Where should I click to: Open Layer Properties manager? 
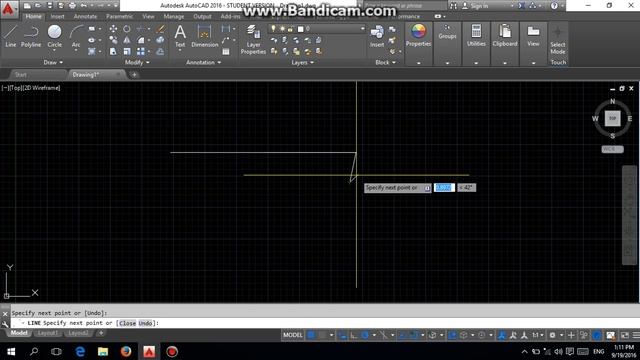point(253,39)
